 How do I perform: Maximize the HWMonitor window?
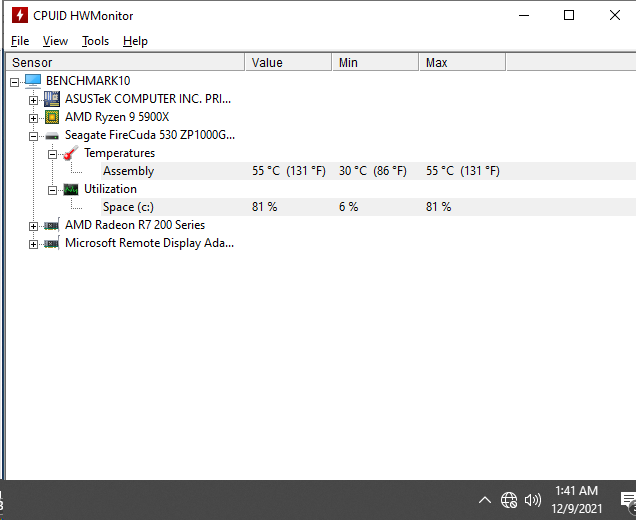(x=569, y=15)
